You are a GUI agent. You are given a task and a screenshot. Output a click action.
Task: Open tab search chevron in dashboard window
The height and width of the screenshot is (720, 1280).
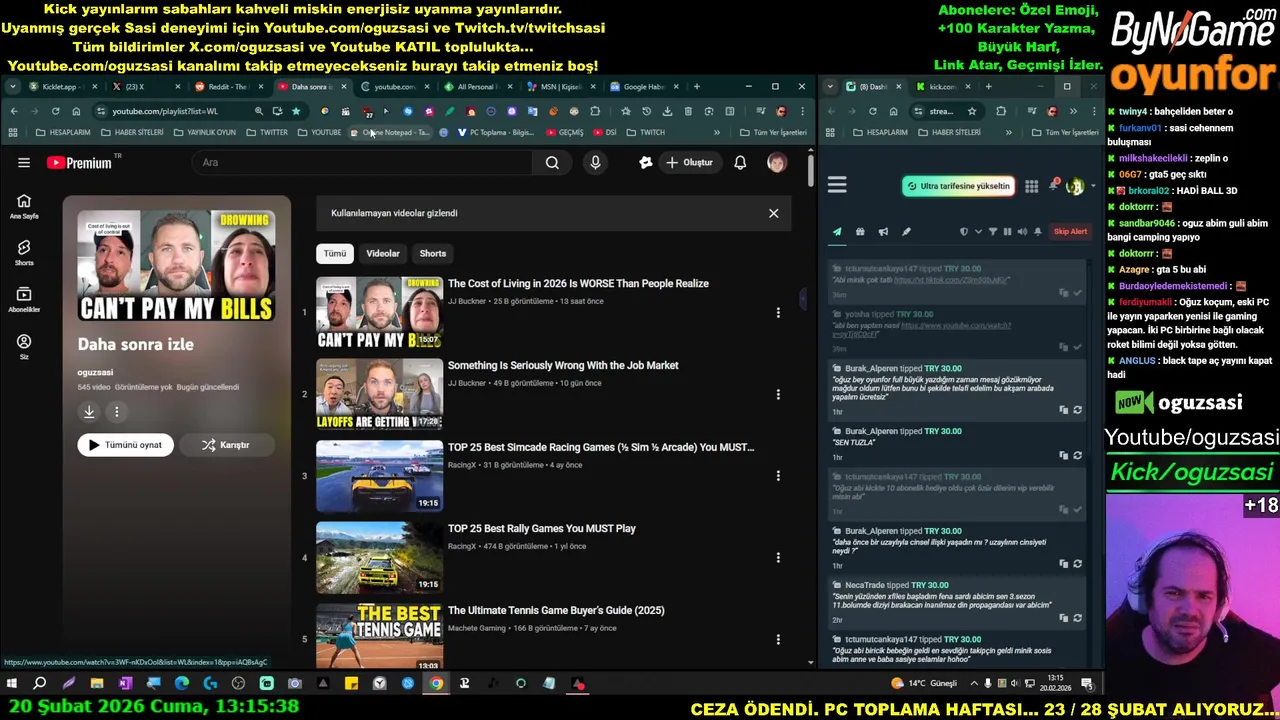coord(830,87)
